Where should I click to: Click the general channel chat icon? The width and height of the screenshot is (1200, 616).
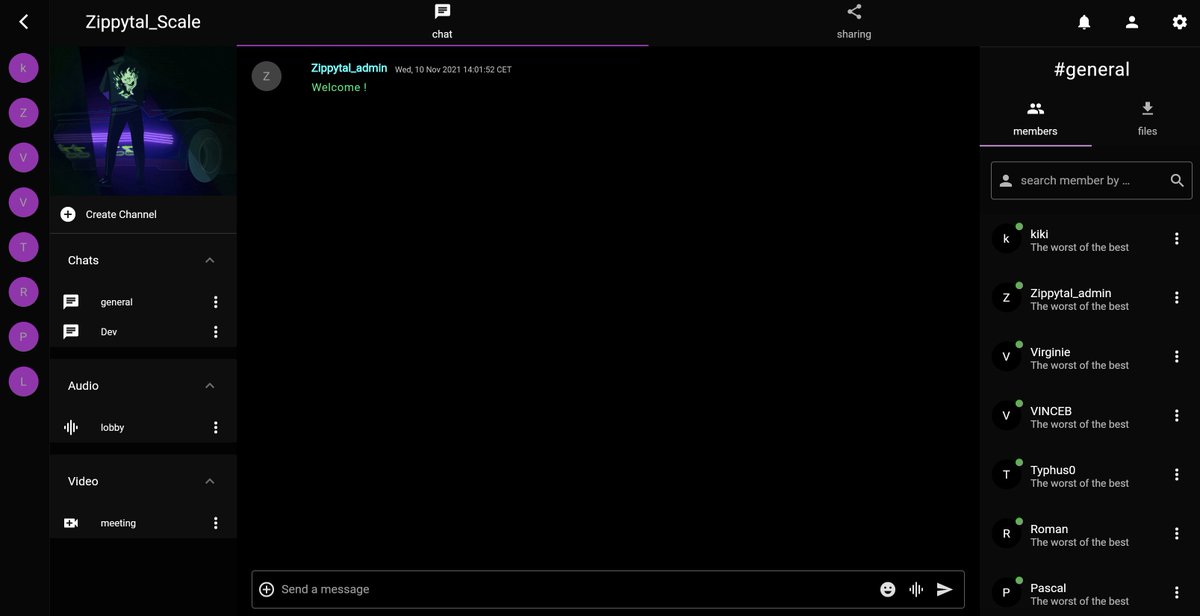(x=71, y=302)
